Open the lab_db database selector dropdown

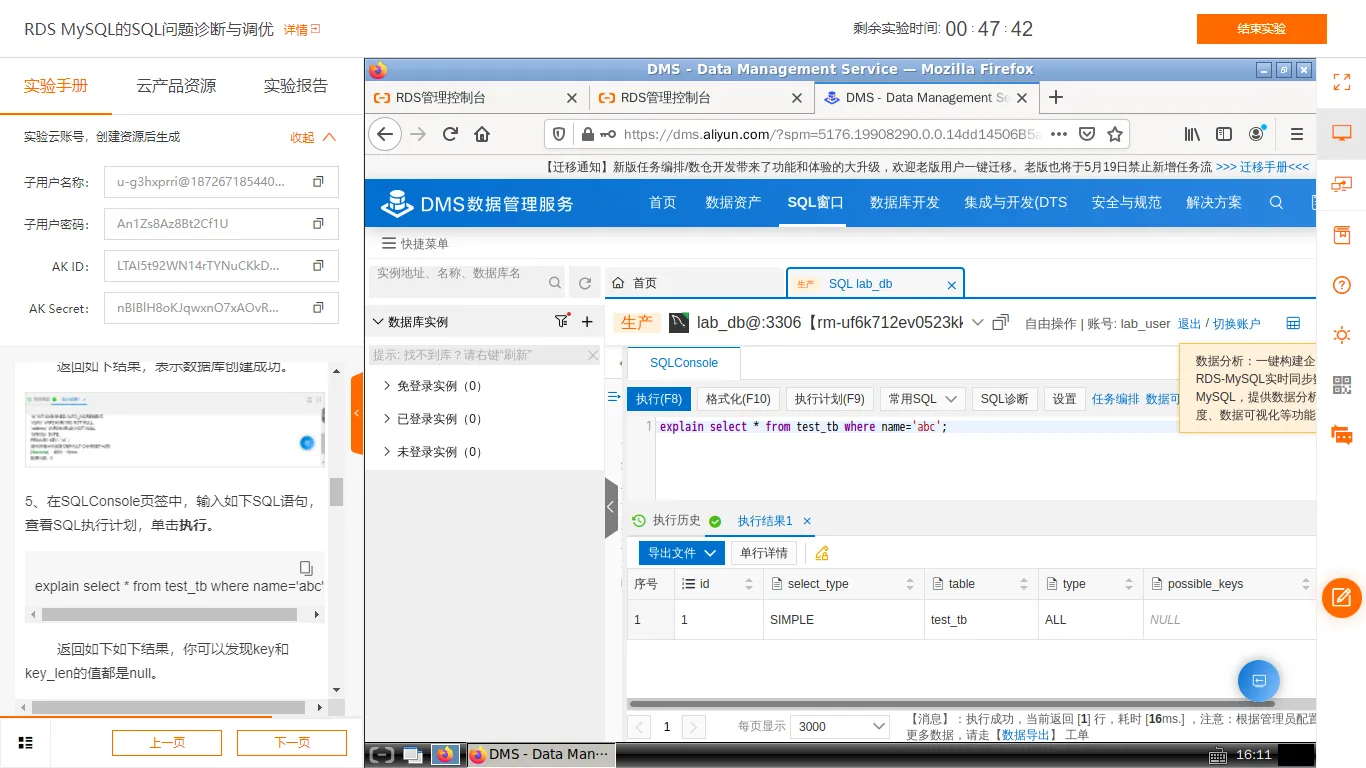coord(977,323)
